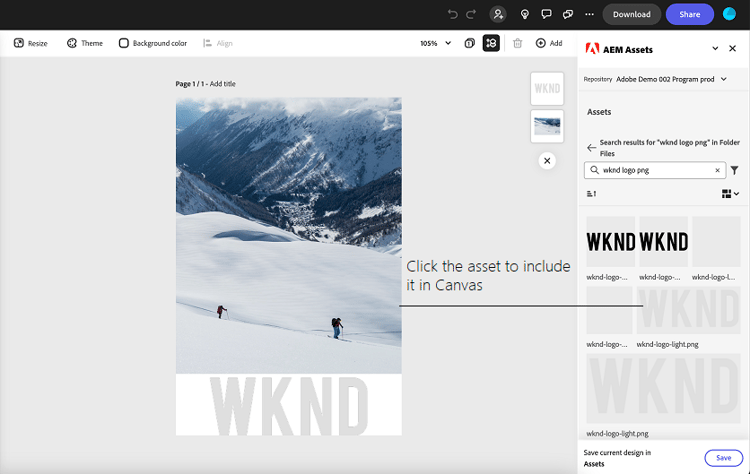Select the mountain photo layer thumbnail

(547, 126)
